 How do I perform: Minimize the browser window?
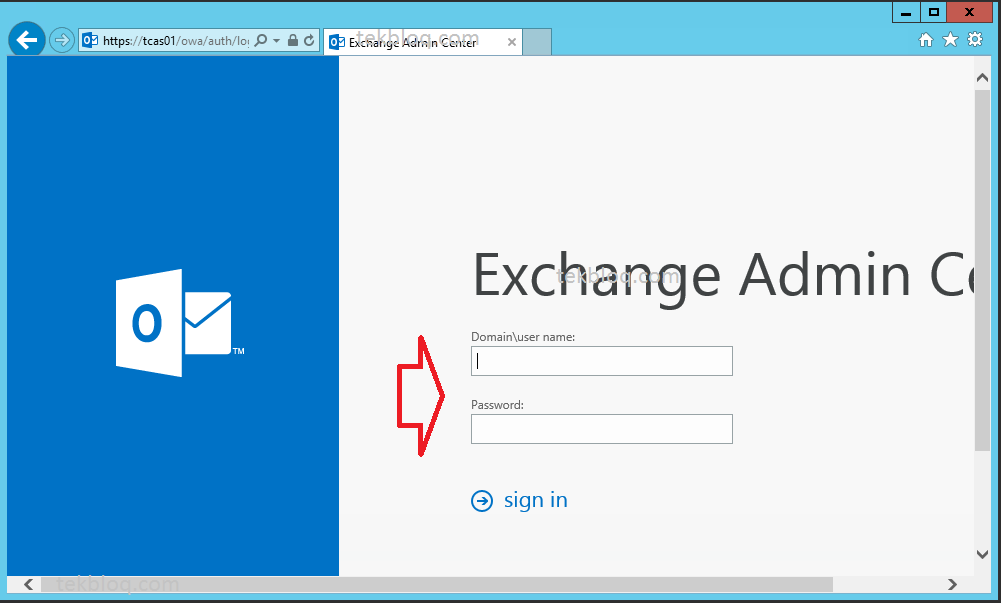(x=906, y=12)
